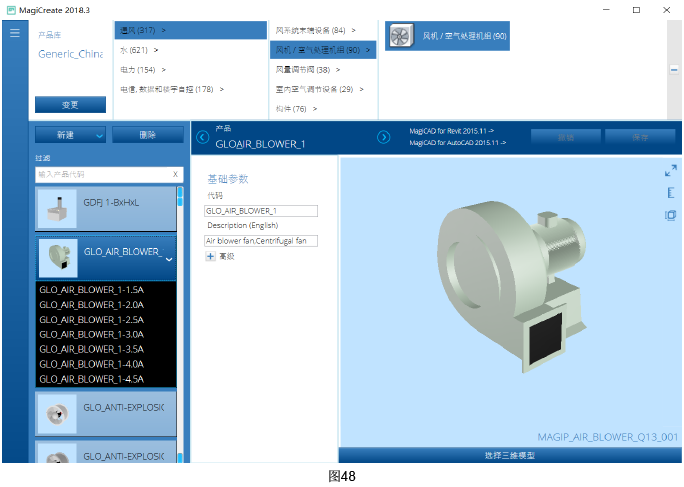
Task: Click the 保存 button in the product header
Action: tap(640, 137)
